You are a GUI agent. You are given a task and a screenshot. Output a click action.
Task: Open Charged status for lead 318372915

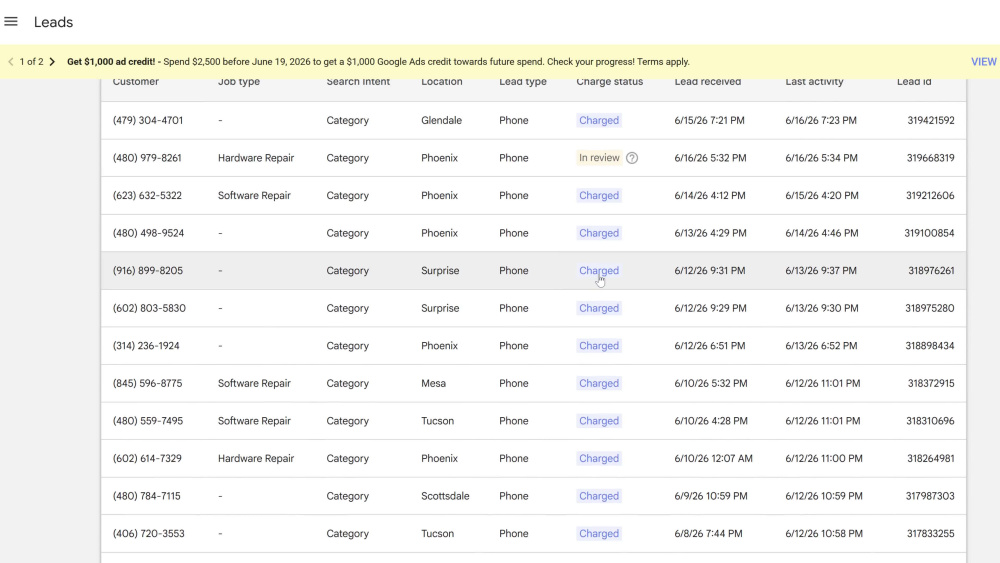point(599,384)
